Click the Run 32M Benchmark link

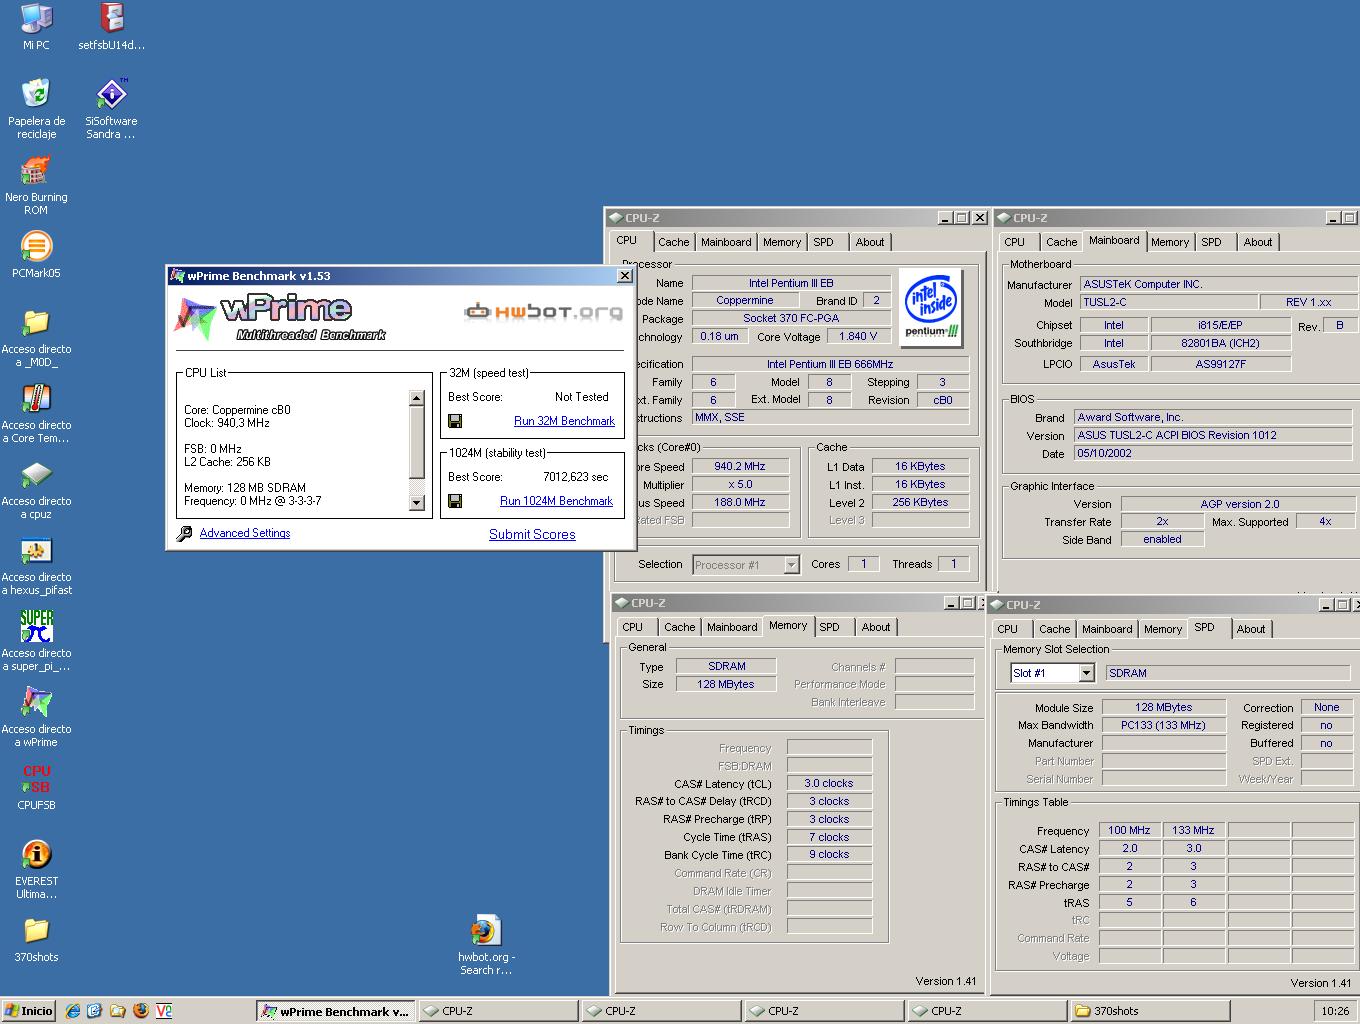point(564,421)
